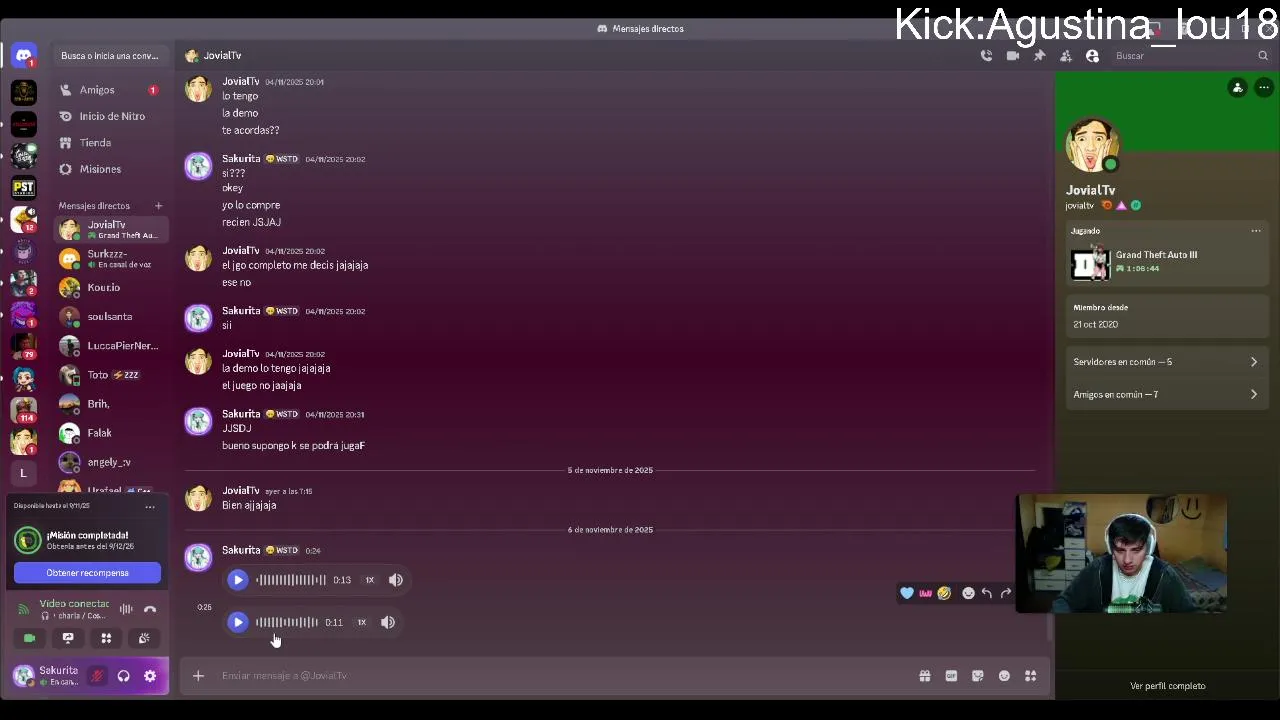The image size is (1280, 720).
Task: Open friend options button on profile banner
Action: pos(1238,88)
